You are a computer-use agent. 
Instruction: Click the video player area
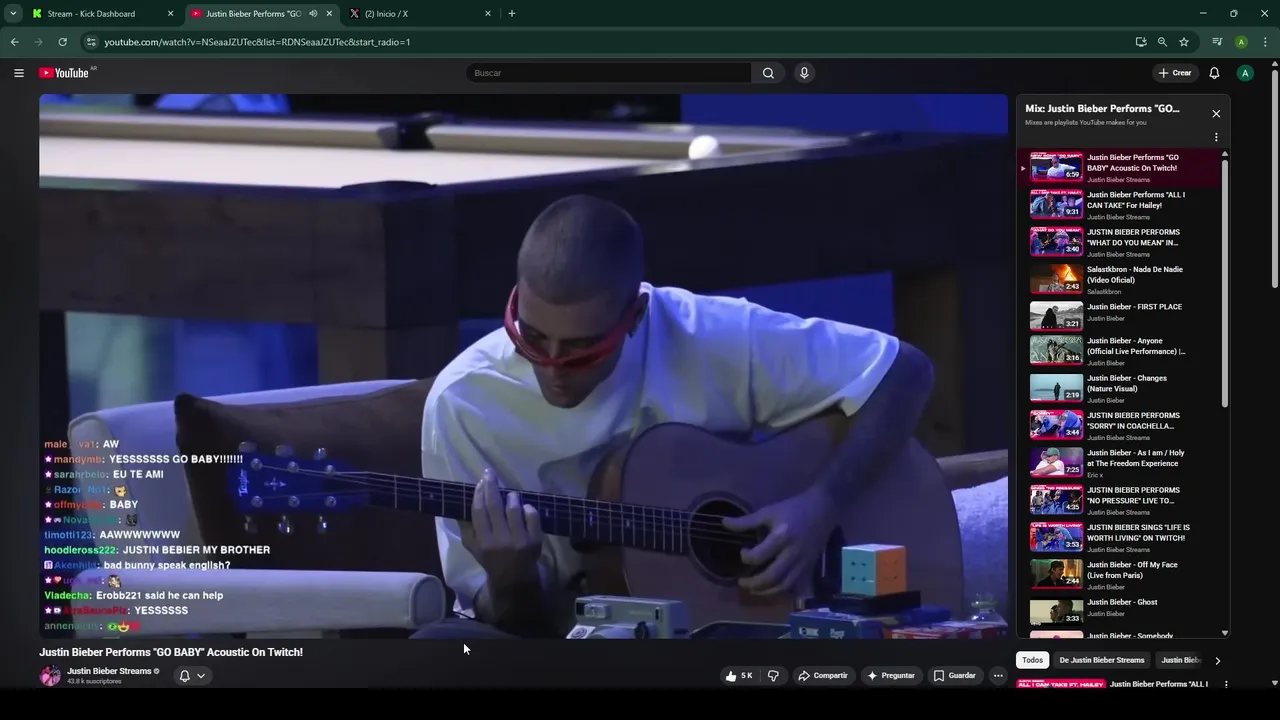[523, 366]
